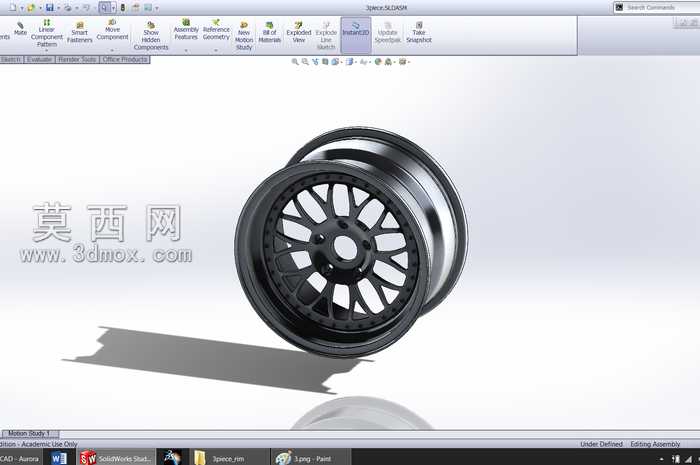Open Bill of Materials

(270, 32)
